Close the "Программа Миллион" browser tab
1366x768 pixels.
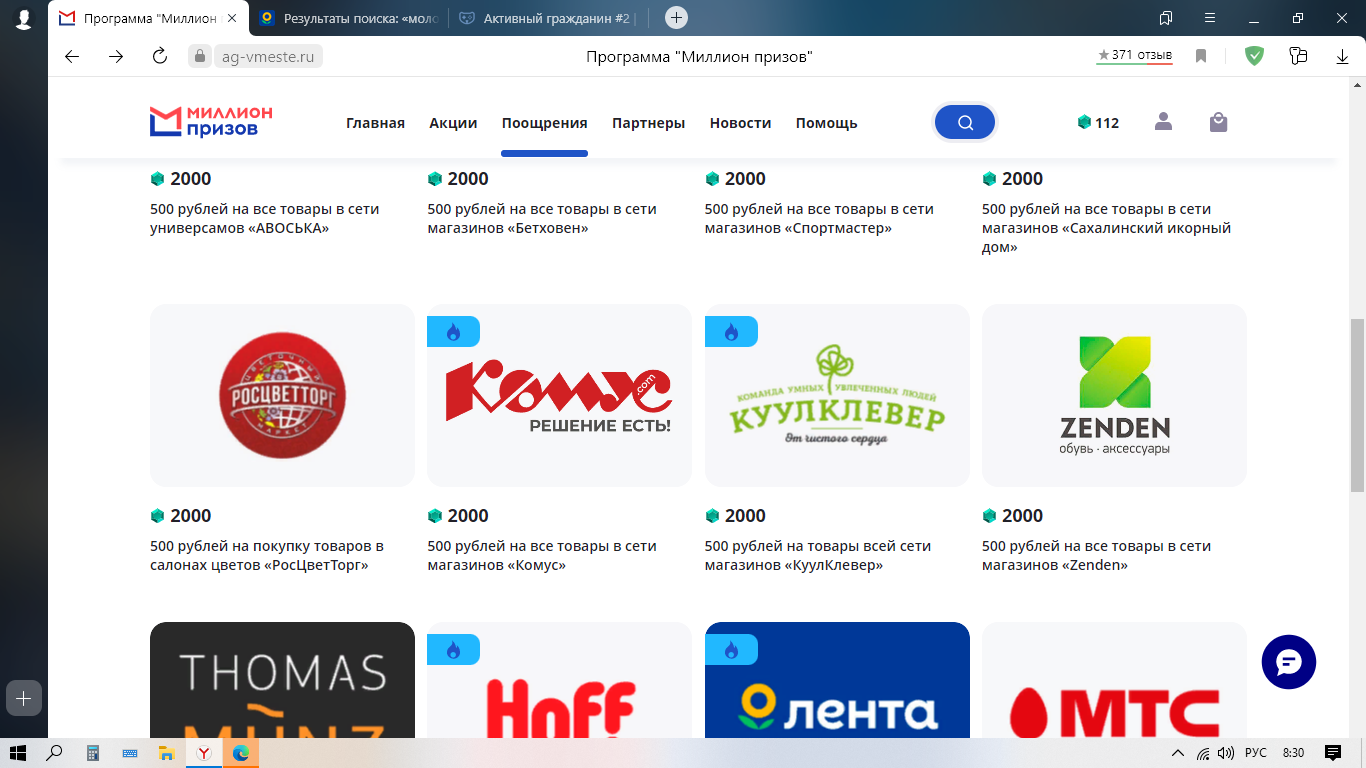(232, 18)
